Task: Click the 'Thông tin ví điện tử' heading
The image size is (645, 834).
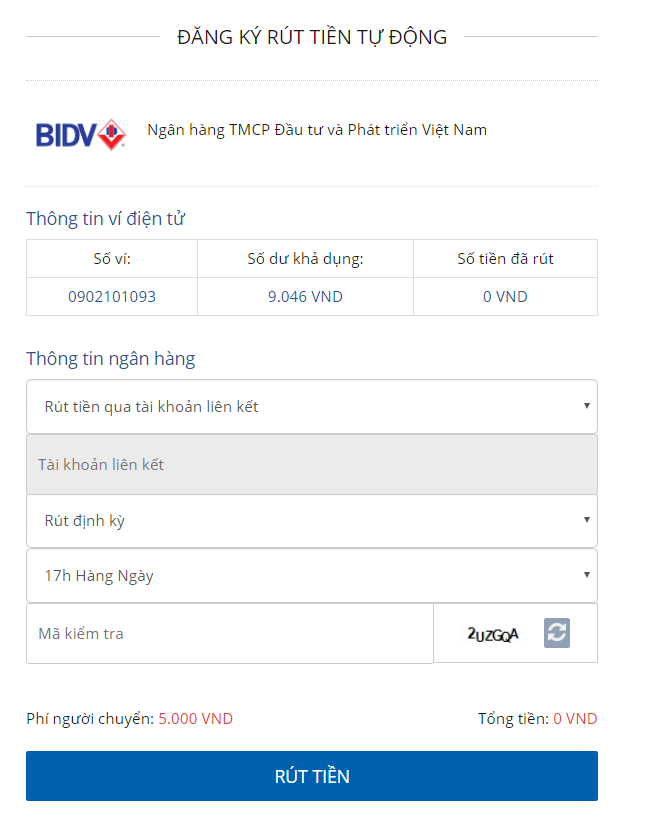Action: click(x=105, y=219)
